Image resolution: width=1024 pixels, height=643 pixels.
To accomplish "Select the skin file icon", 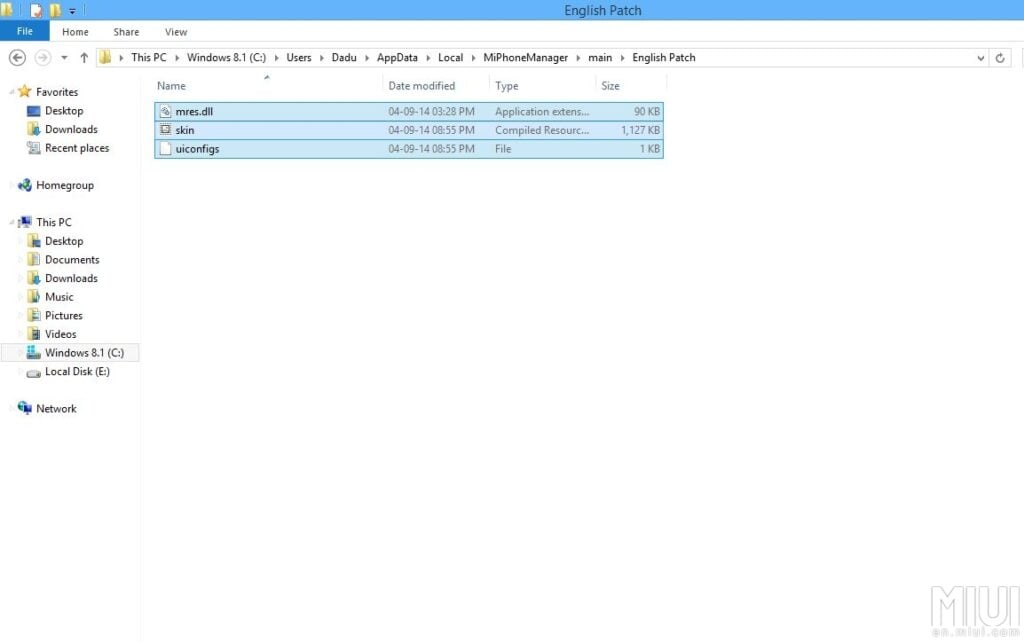I will pos(165,130).
